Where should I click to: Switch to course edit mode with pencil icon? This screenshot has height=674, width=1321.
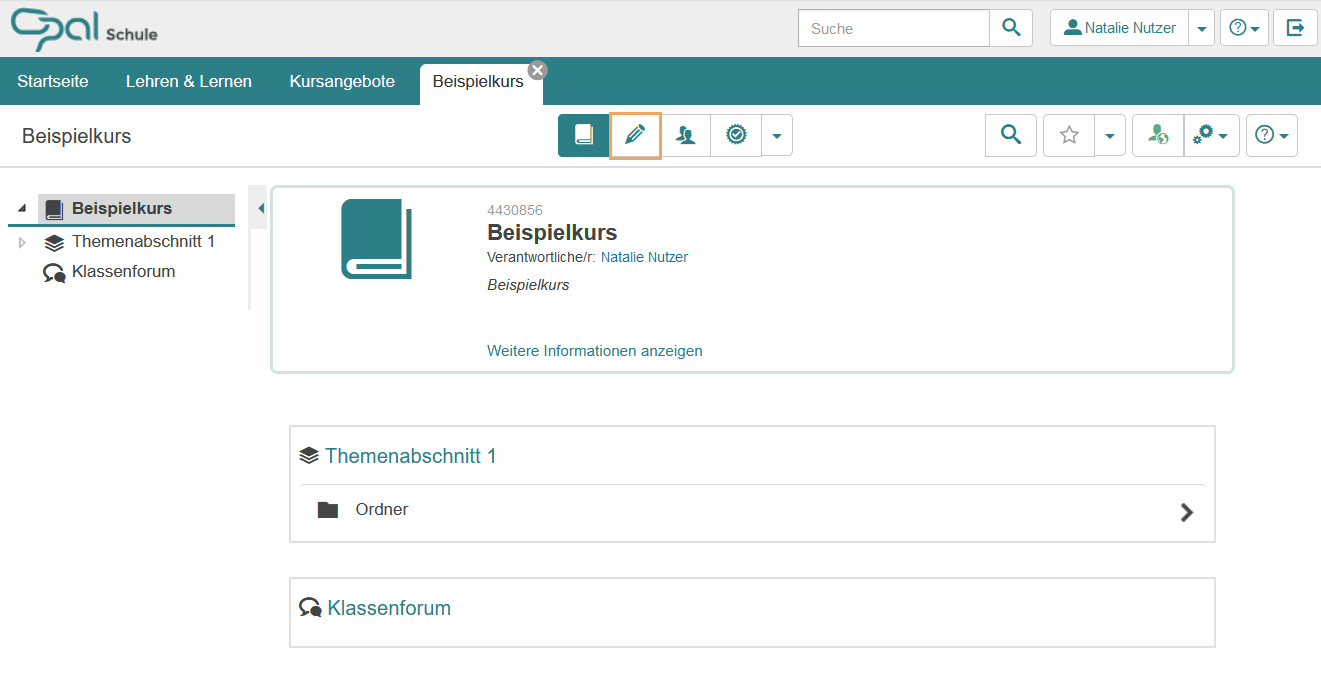click(x=635, y=135)
